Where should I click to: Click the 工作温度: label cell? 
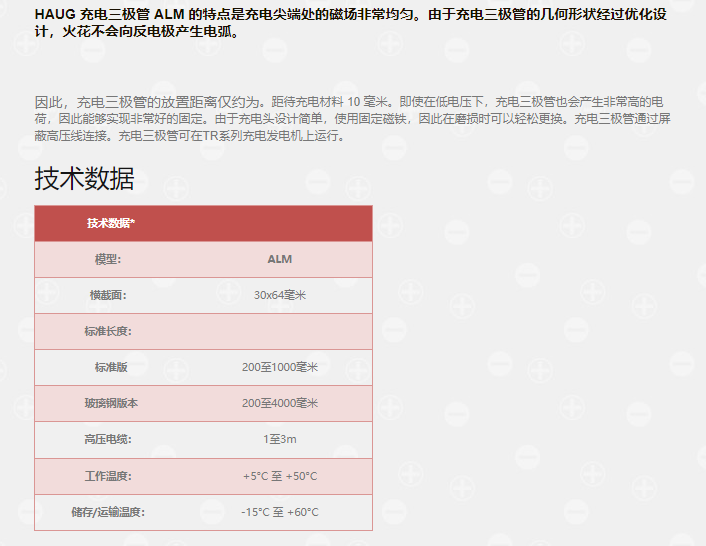(x=108, y=476)
